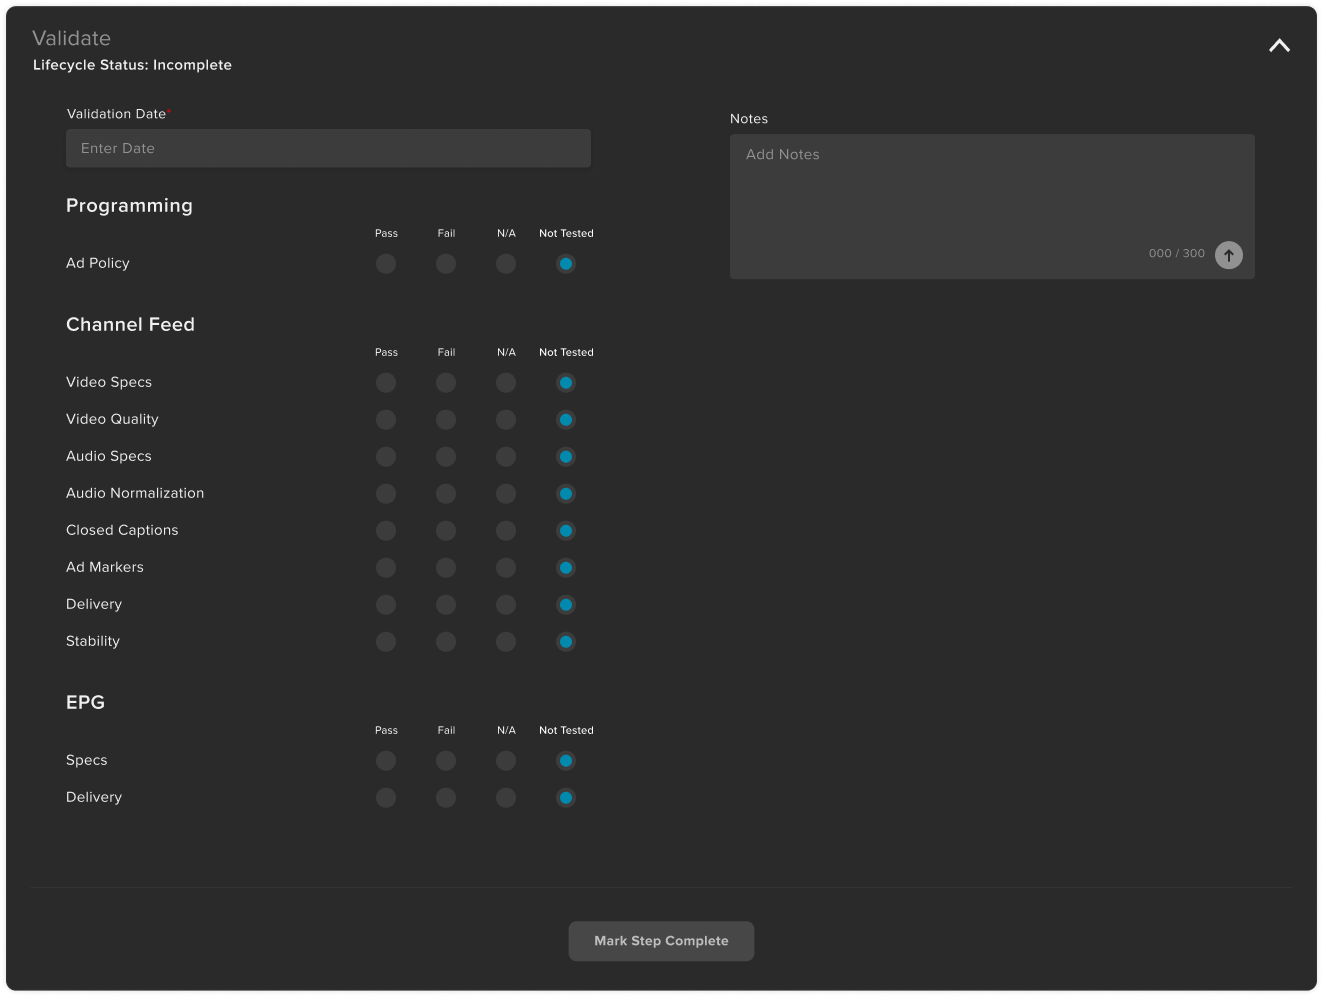Mark Audio Normalization as Pass
This screenshot has width=1323, height=997.
(386, 493)
